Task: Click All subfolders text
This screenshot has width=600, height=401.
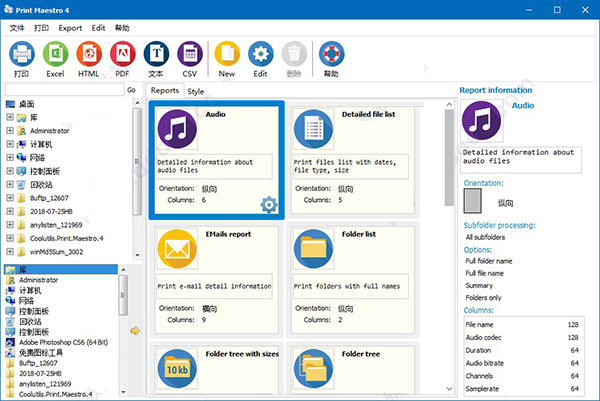Action: 485,237
